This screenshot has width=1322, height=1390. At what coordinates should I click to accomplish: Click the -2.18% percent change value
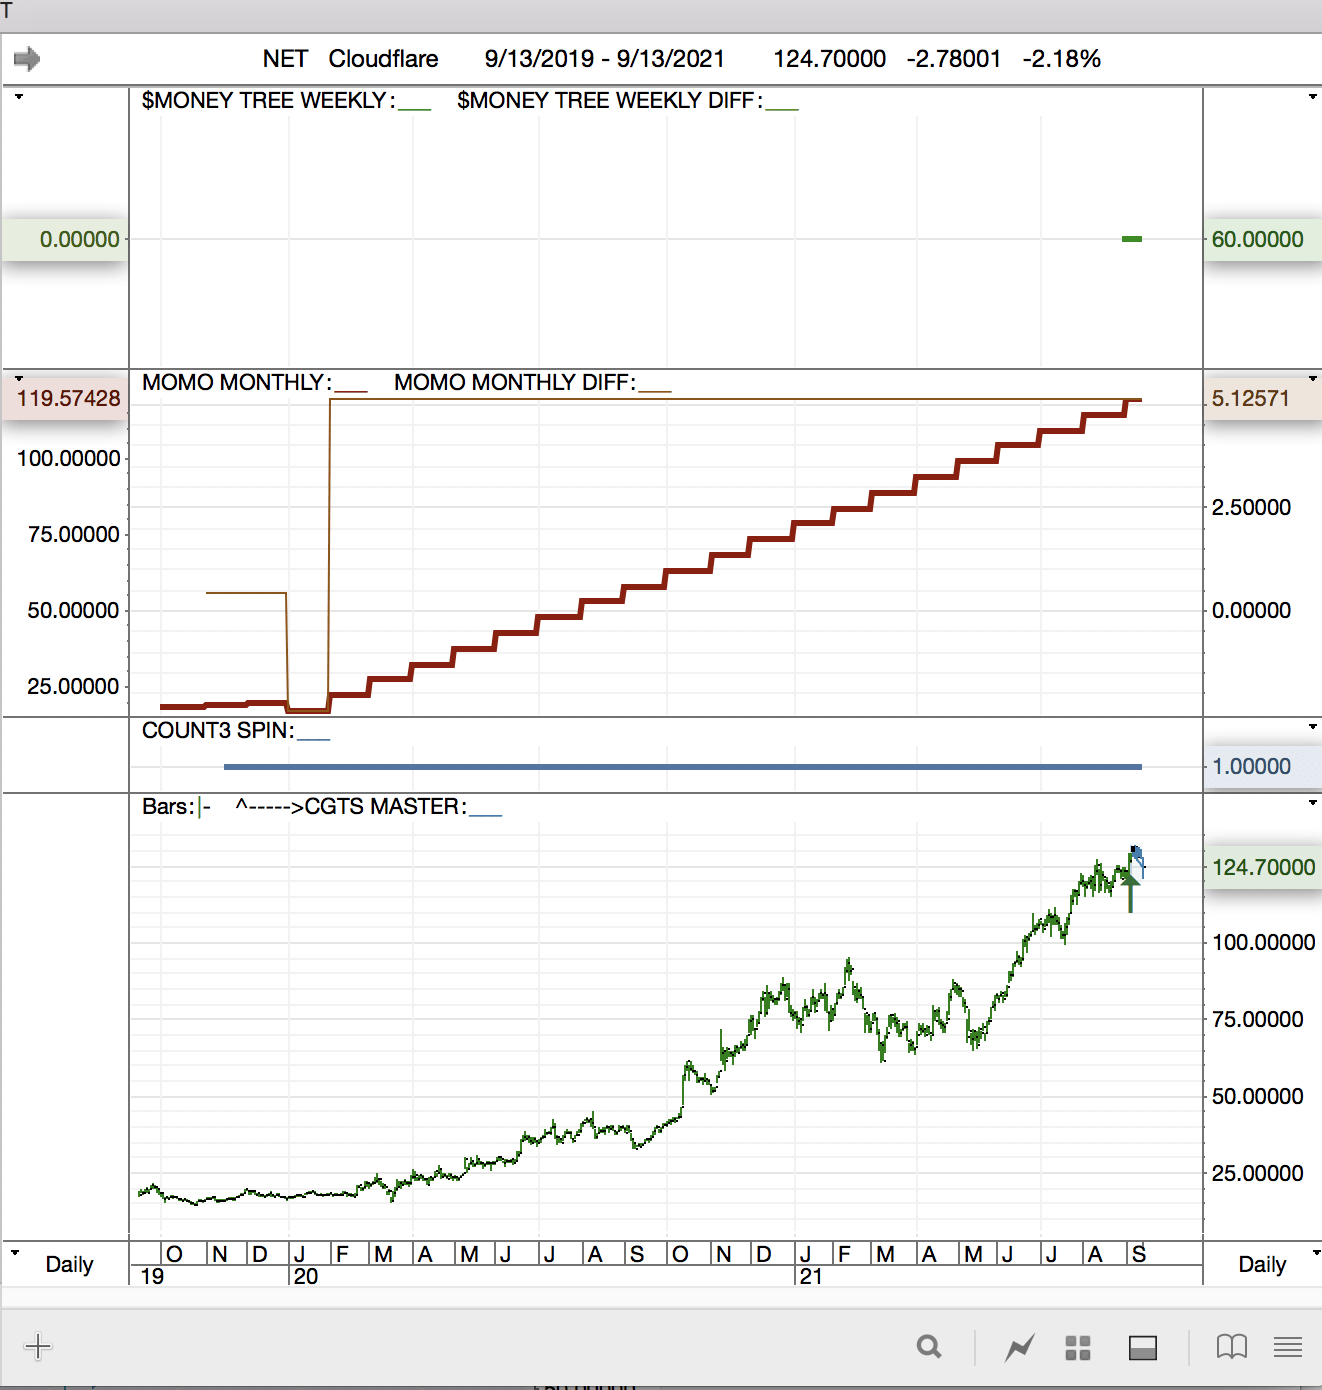1061,59
